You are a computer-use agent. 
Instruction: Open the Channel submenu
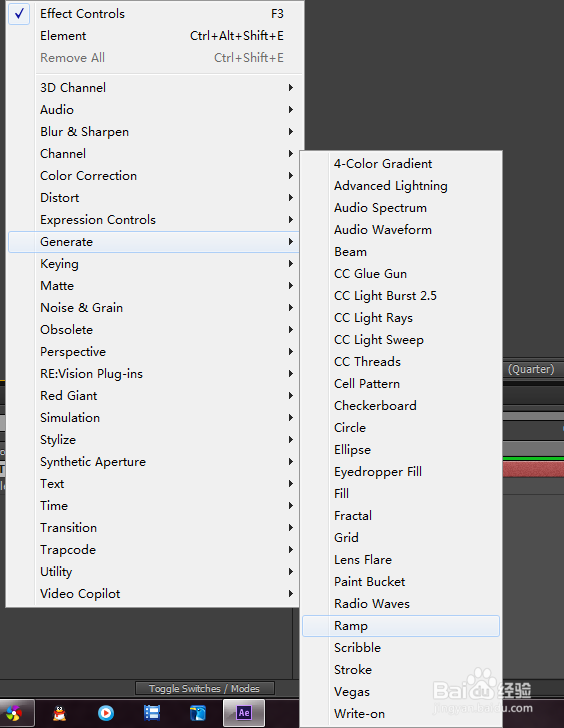155,154
